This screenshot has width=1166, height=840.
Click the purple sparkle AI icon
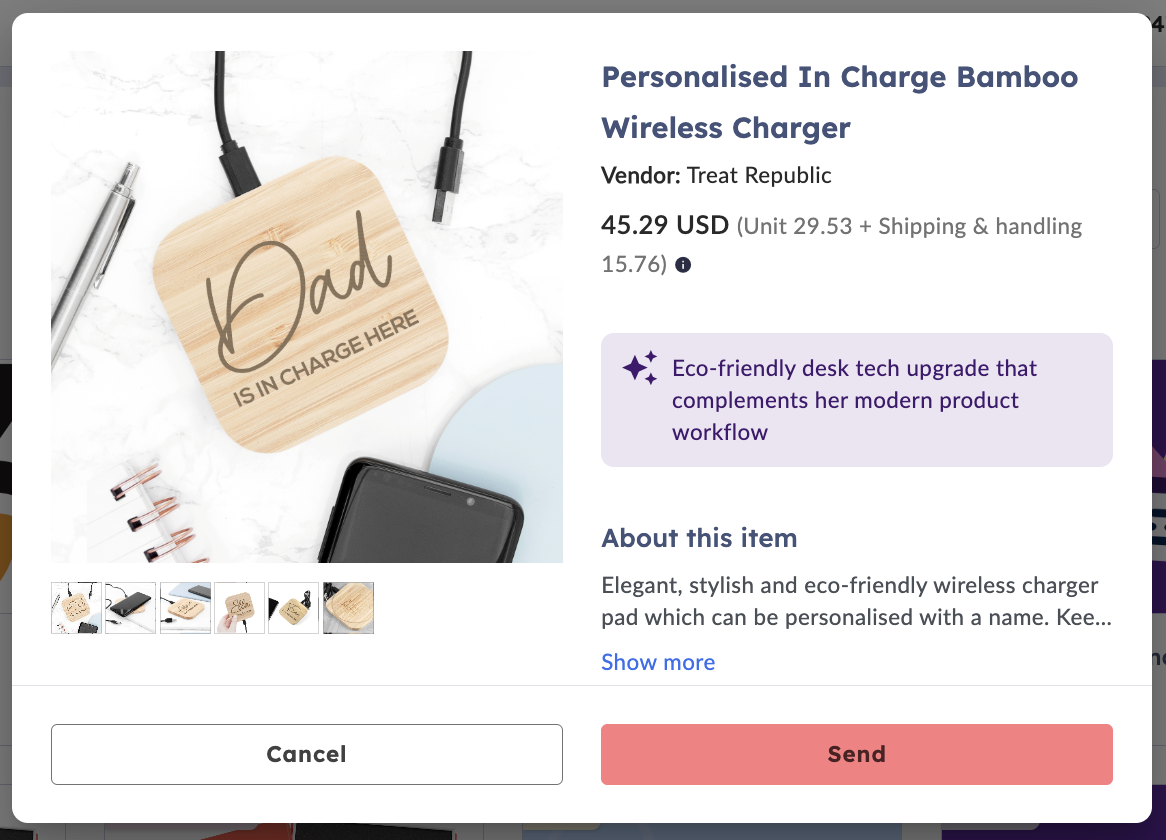[x=640, y=368]
